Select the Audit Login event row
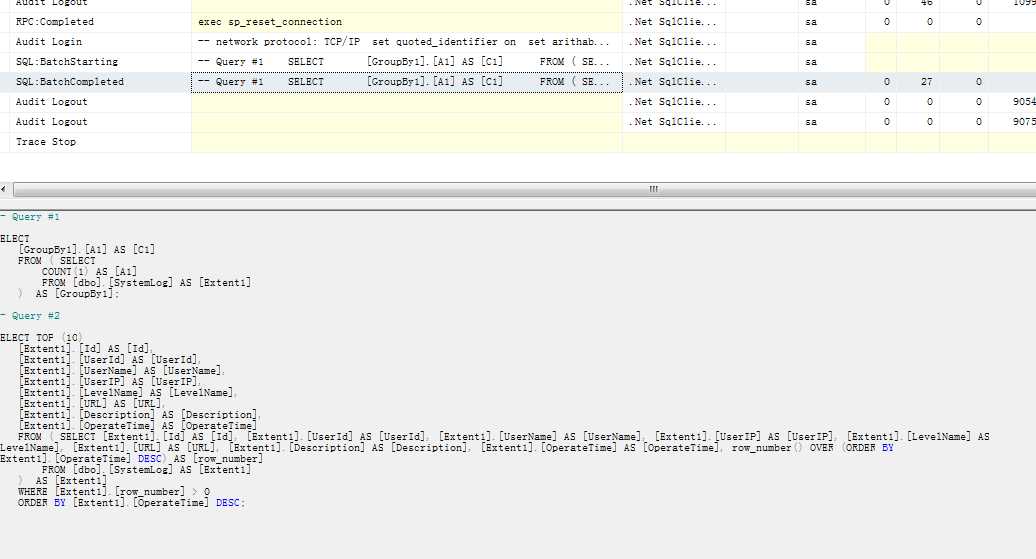The width and height of the screenshot is (1036, 559). pos(518,42)
